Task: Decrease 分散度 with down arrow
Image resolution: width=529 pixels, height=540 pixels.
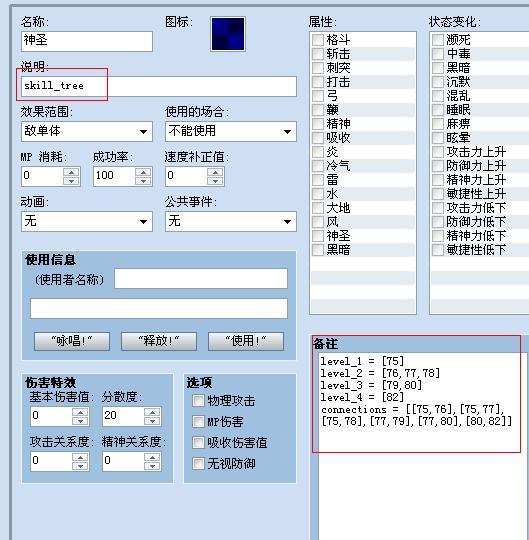Action: [x=152, y=421]
